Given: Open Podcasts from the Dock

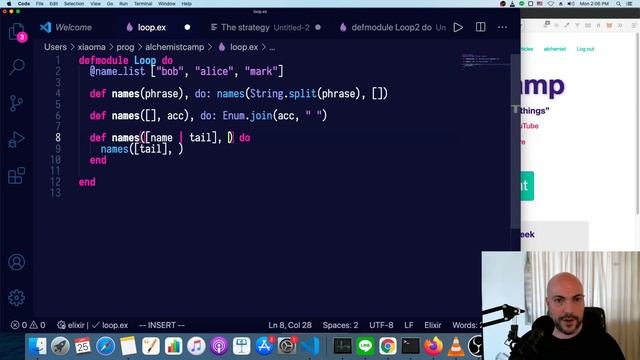Looking at the screenshot, I should coord(219,346).
